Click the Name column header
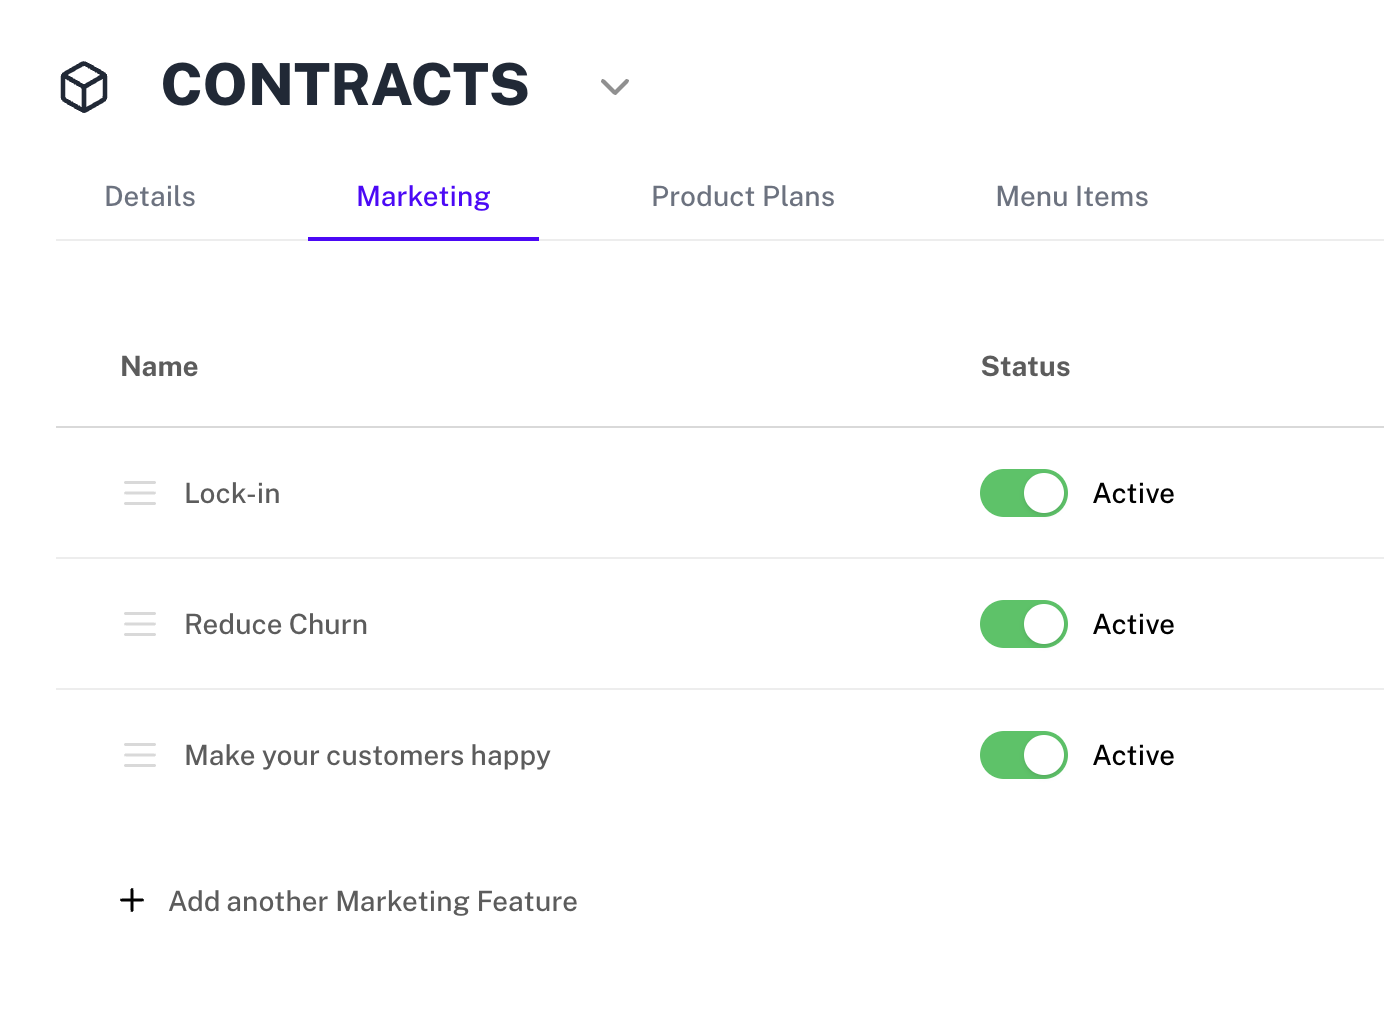This screenshot has height=1018, width=1384. coord(159,366)
